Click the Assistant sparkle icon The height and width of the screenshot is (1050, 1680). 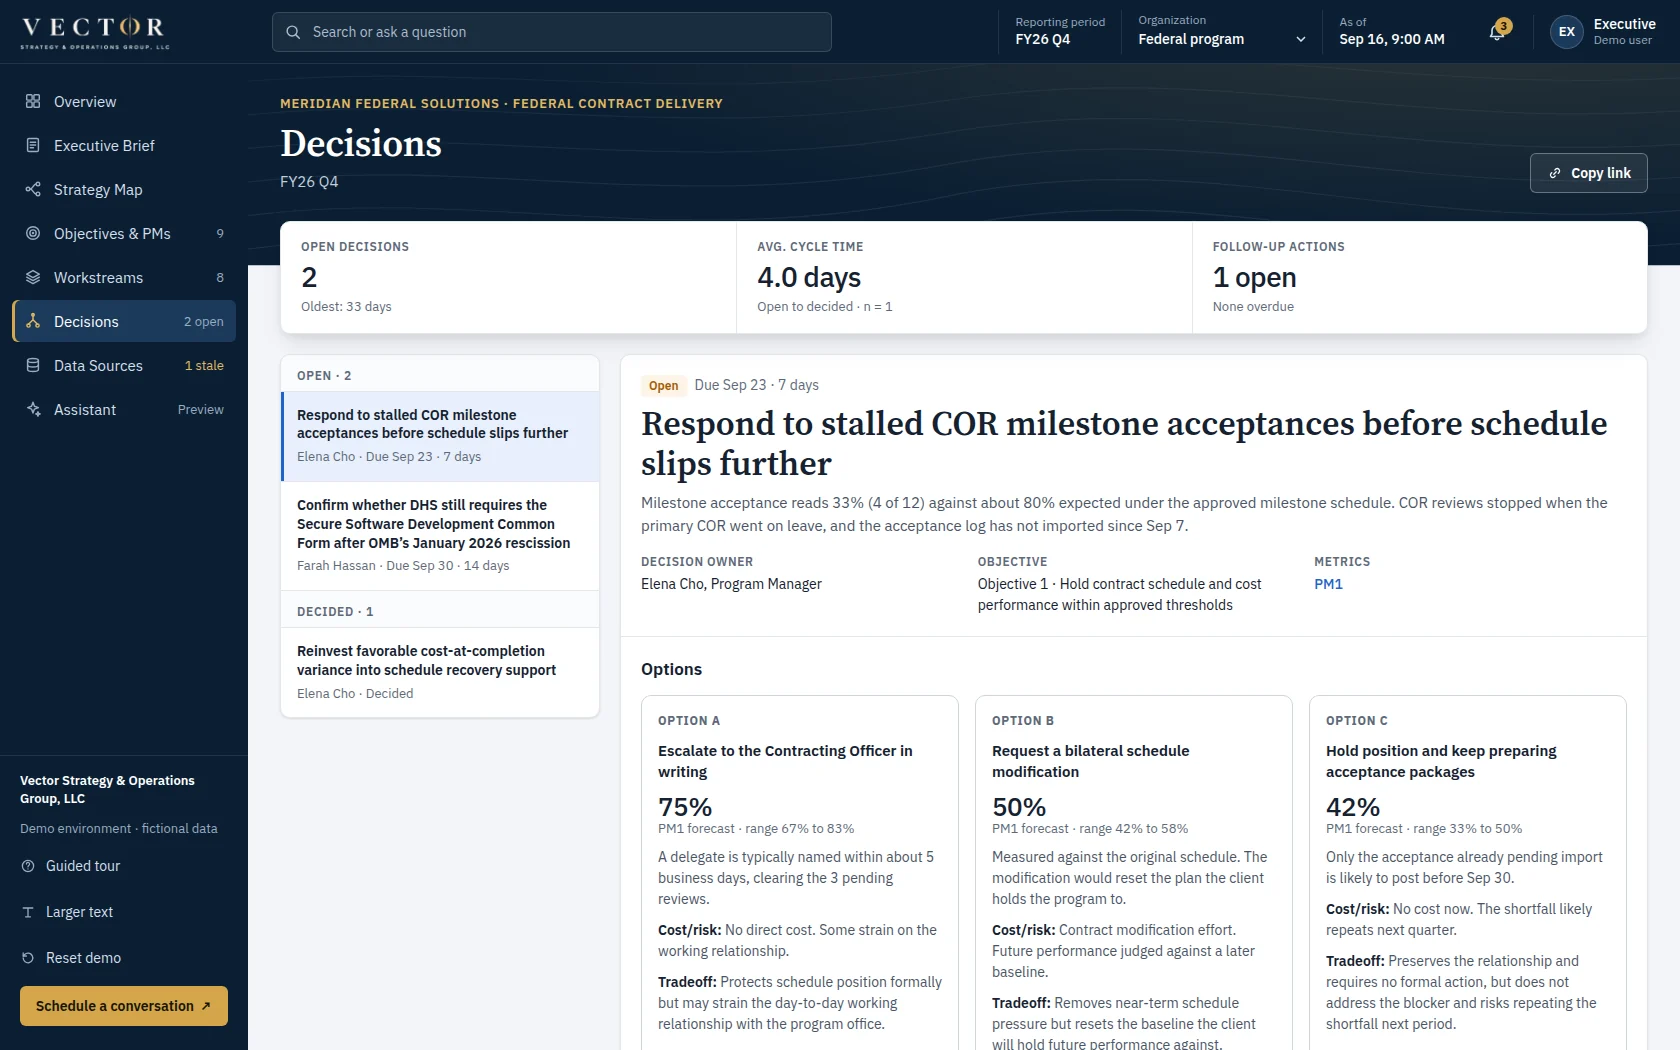[x=33, y=409]
